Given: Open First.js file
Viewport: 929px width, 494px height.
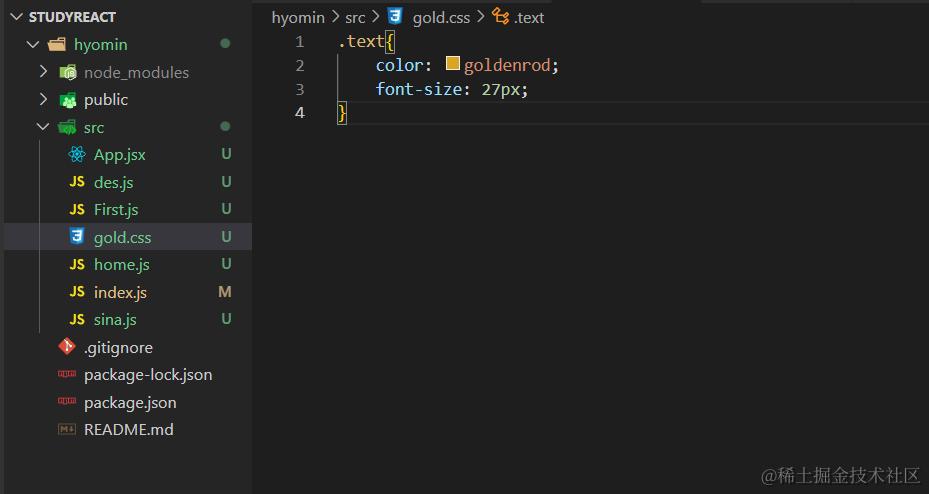Looking at the screenshot, I should click(116, 210).
